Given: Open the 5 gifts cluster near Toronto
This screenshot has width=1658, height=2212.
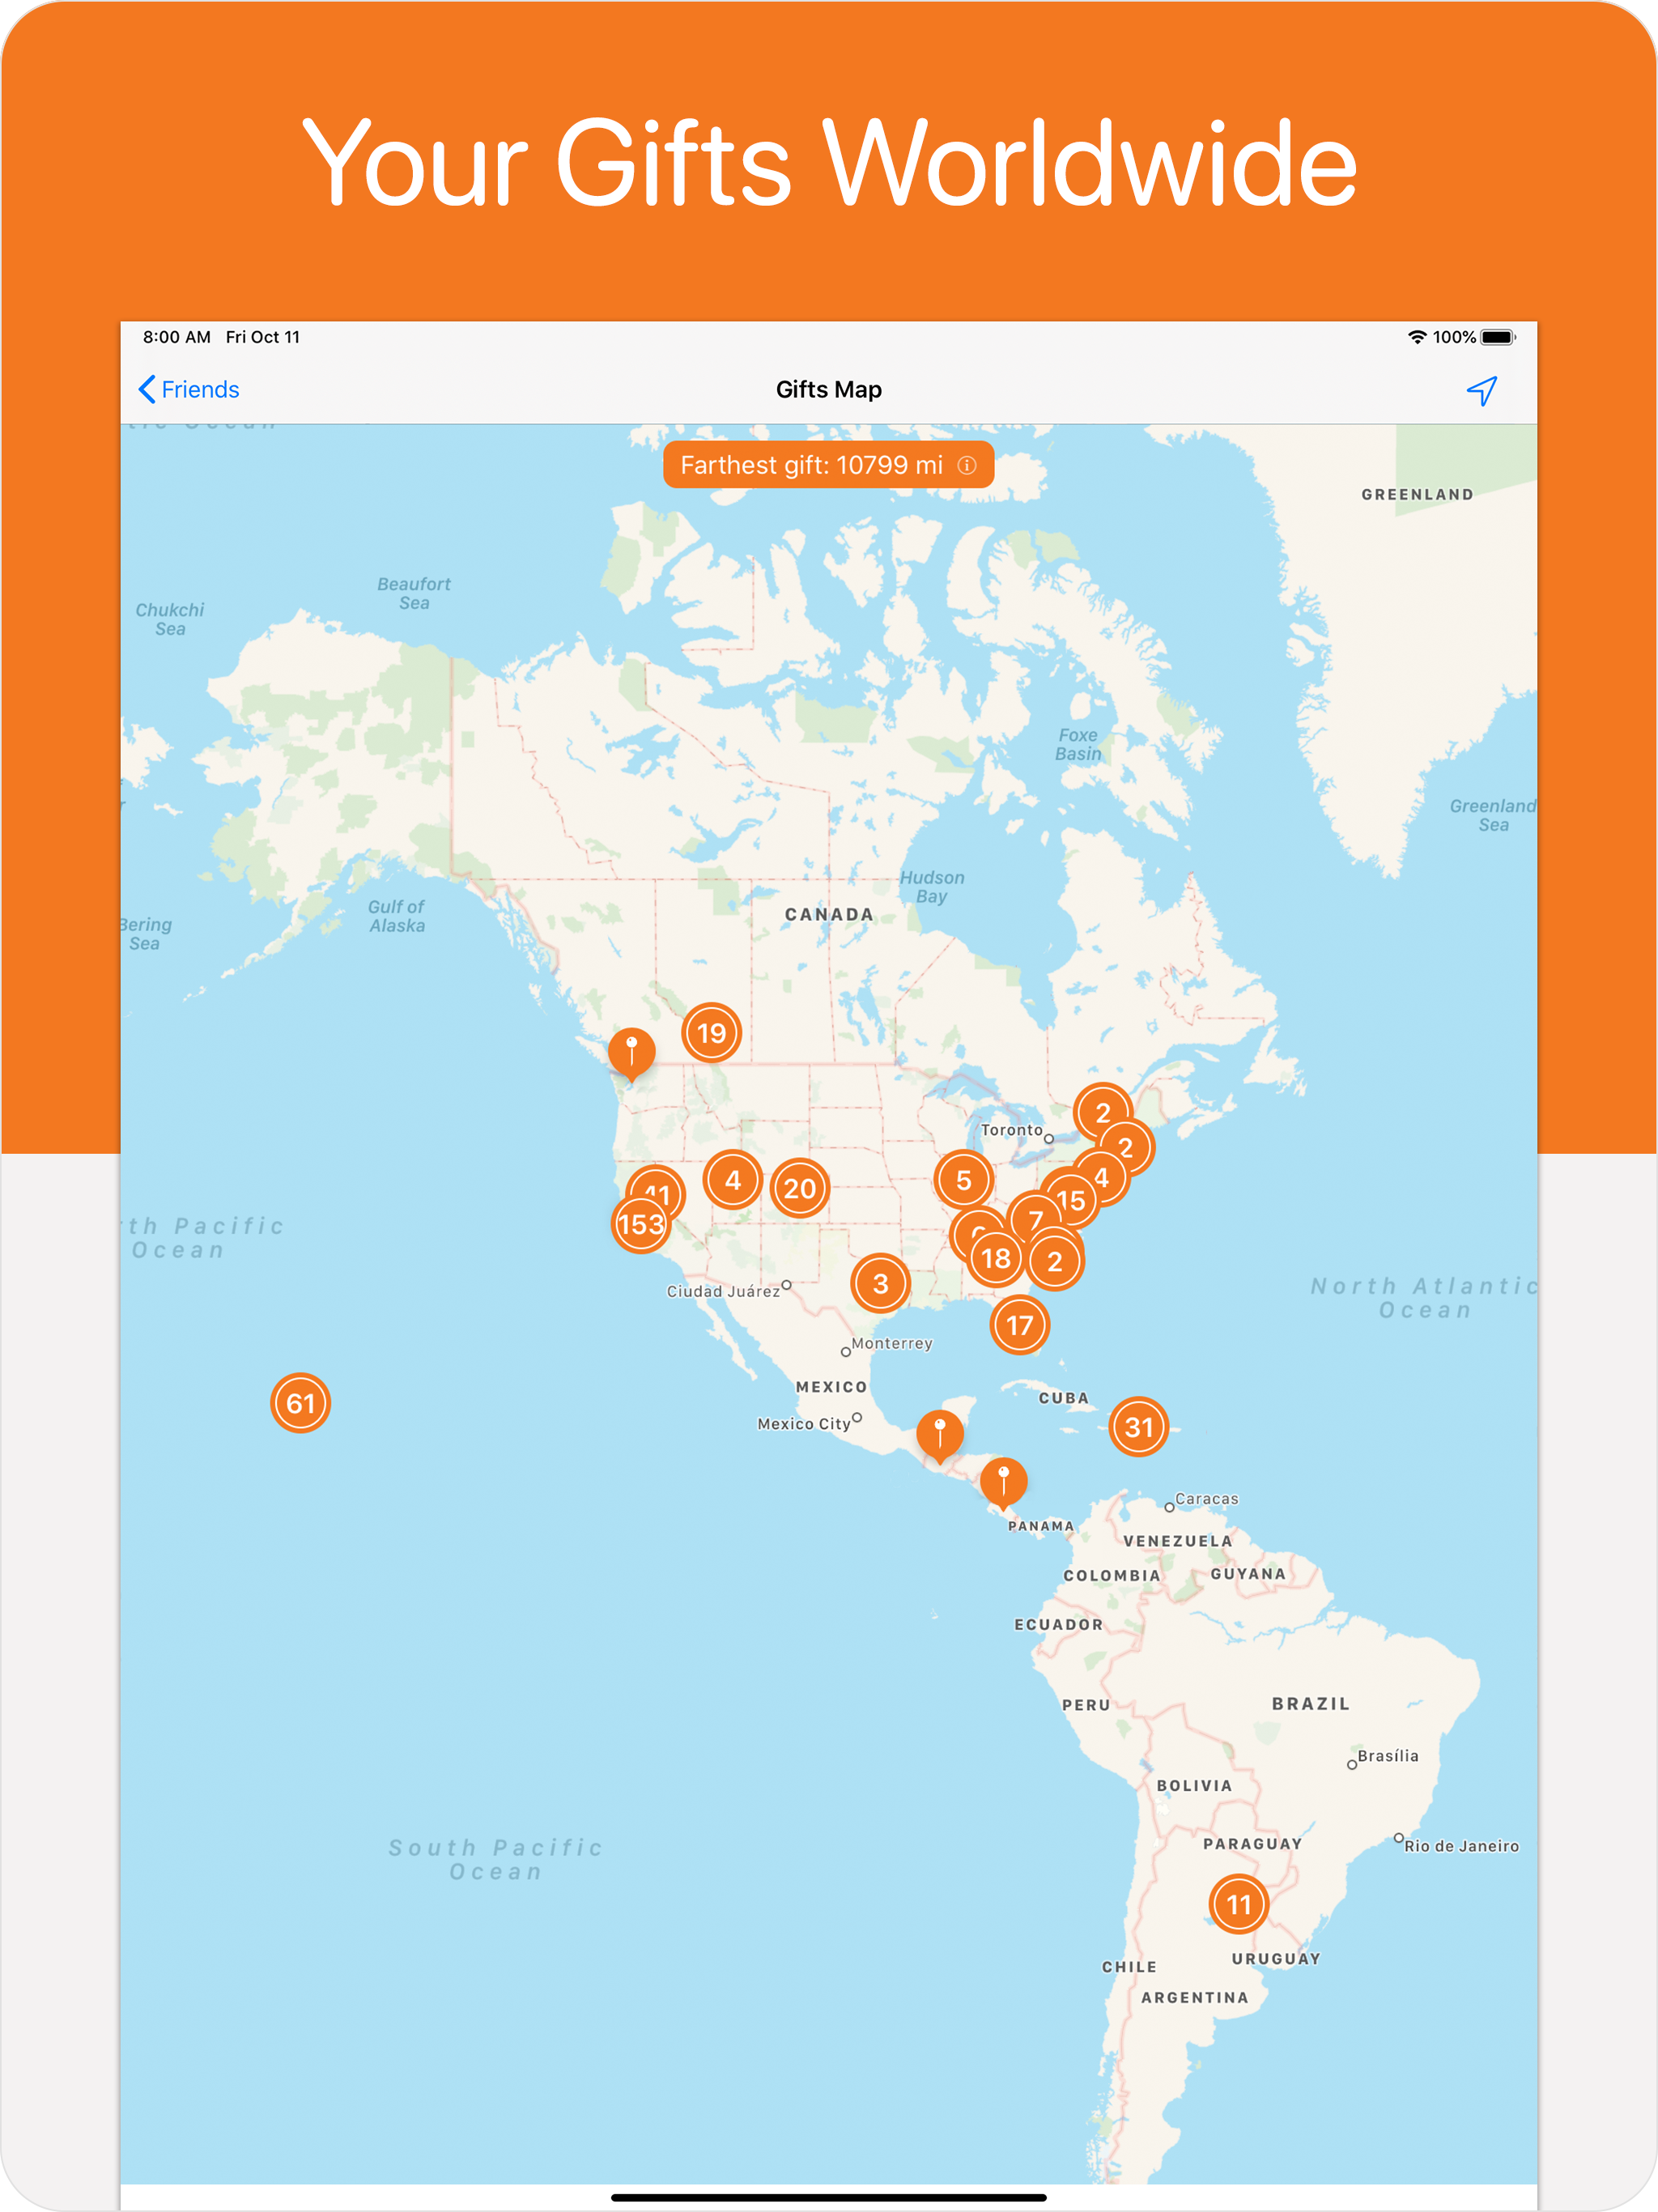Looking at the screenshot, I should (963, 1180).
